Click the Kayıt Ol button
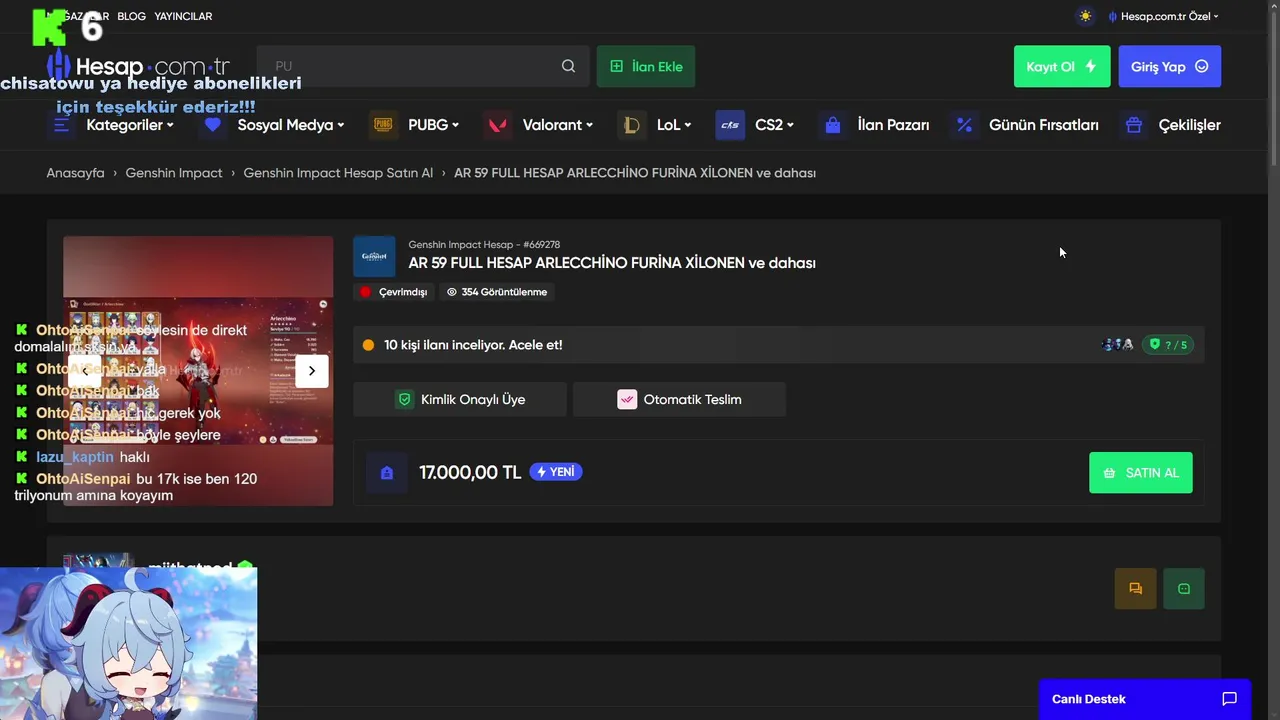The image size is (1280, 720). [1062, 66]
